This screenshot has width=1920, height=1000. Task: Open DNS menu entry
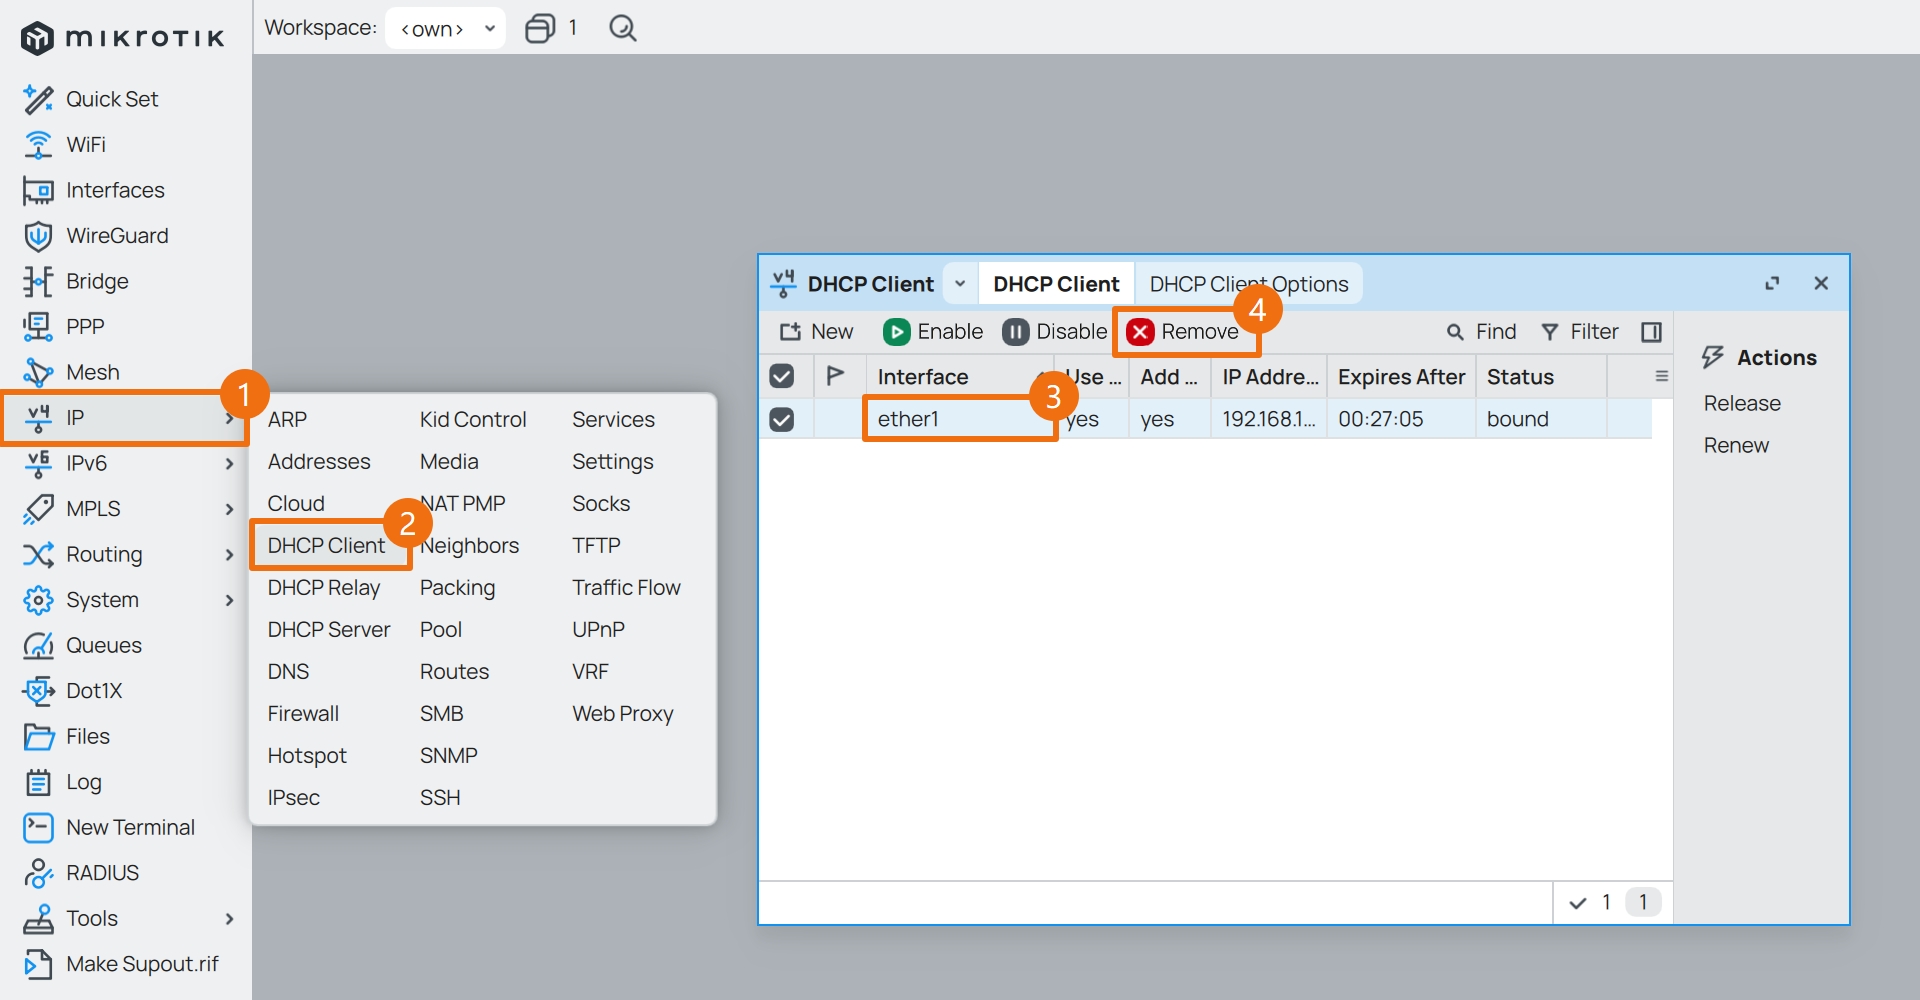[288, 672]
